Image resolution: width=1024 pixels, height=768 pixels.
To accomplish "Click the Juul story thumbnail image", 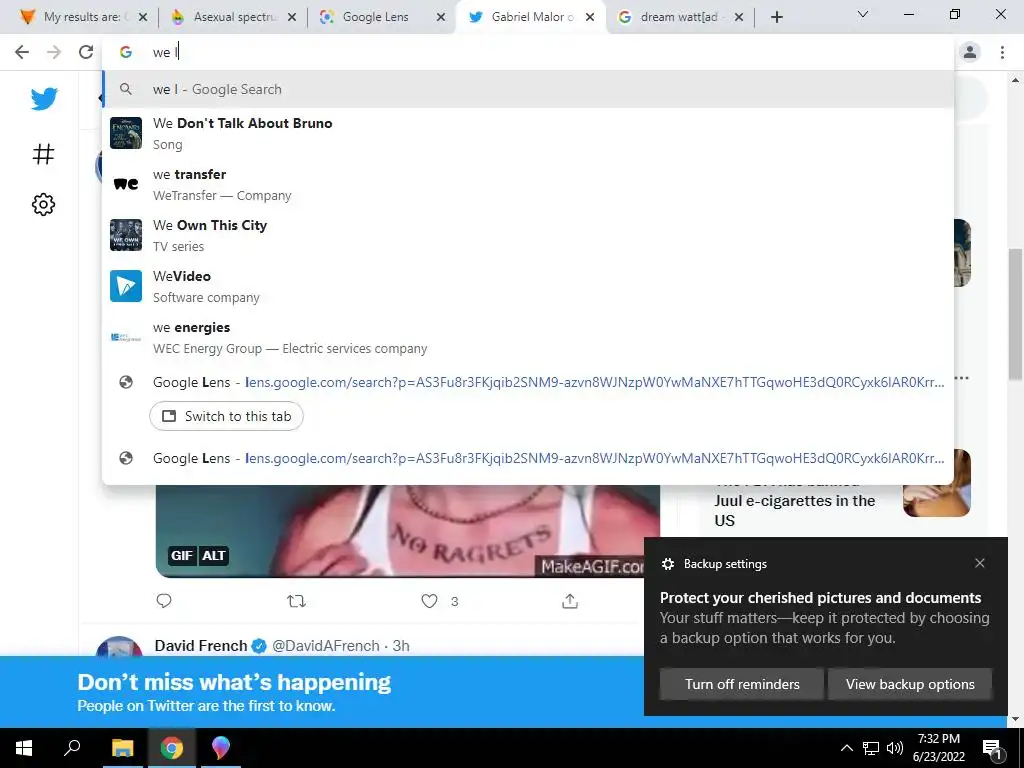I will (936, 483).
